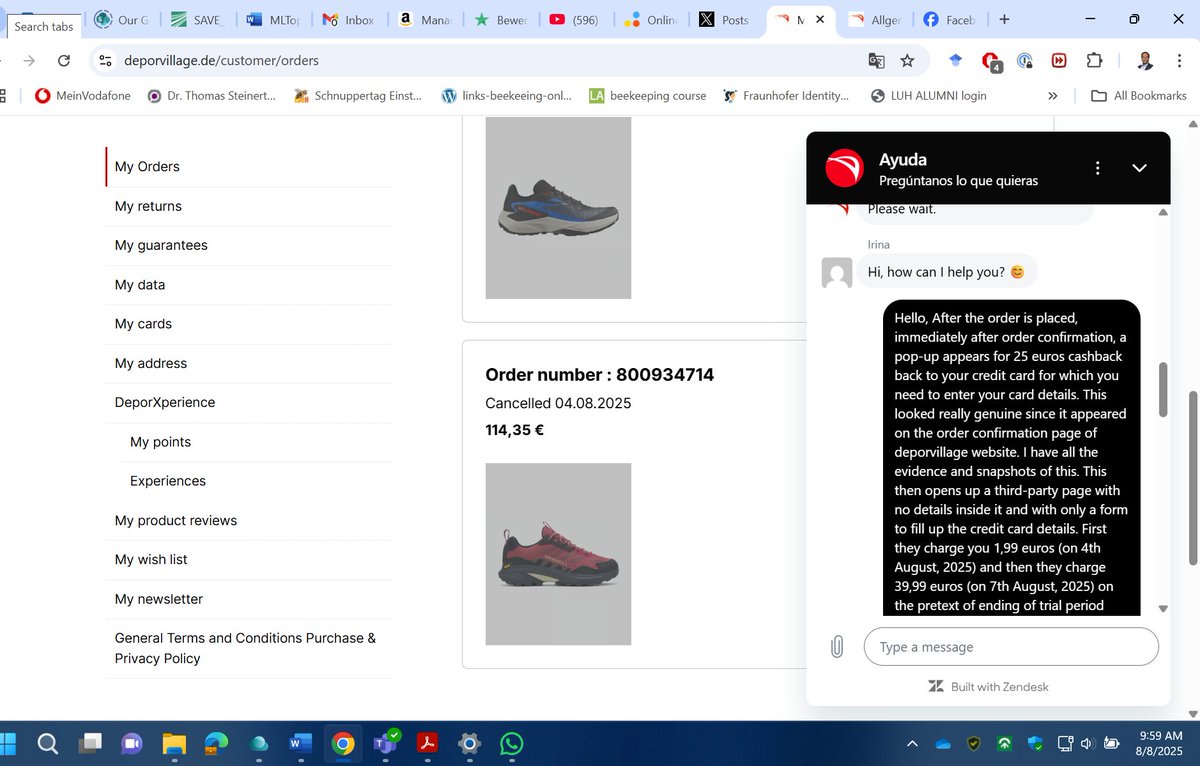
Task: Click Irina's agent avatar in chat
Action: 837,272
